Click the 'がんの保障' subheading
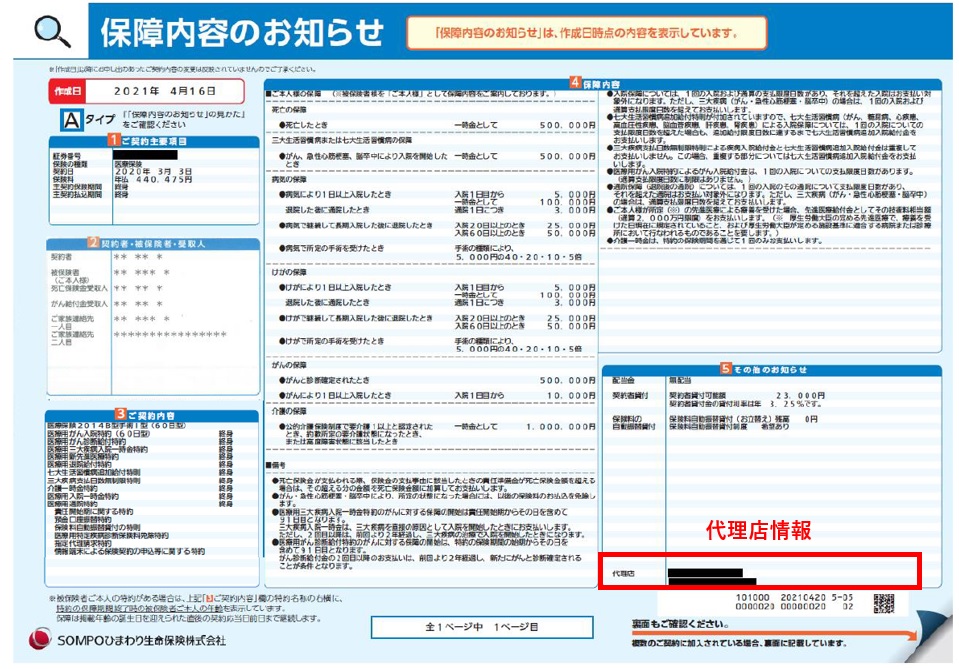This screenshot has height=669, width=959. [289, 364]
